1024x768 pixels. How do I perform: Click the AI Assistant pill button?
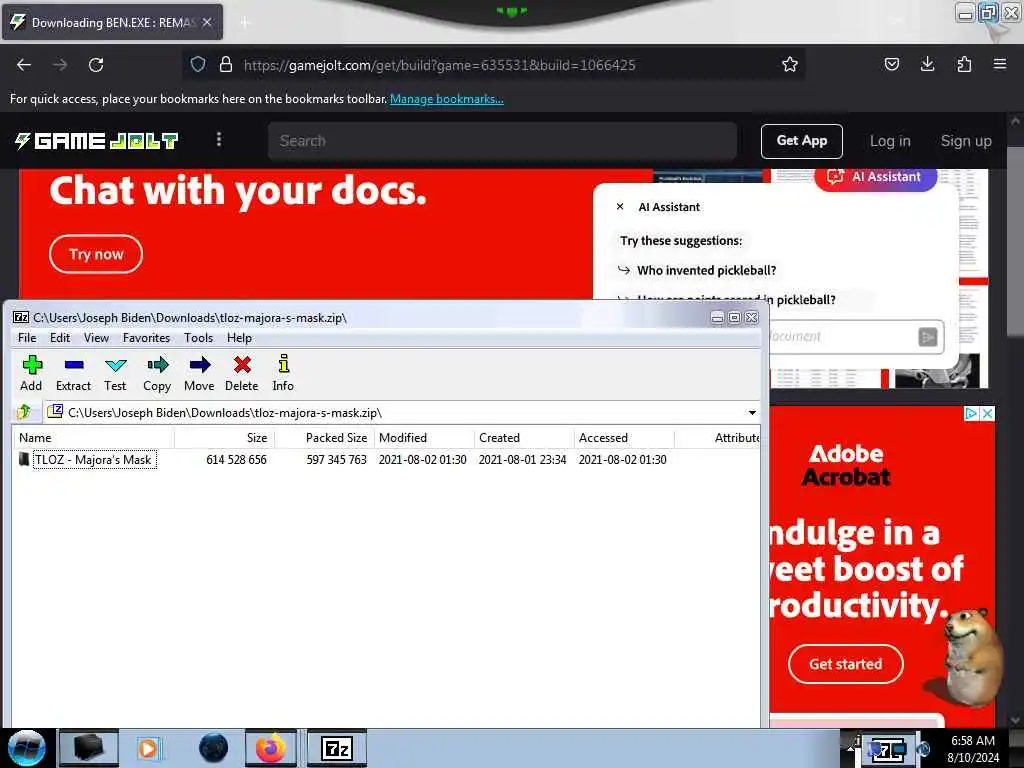(x=875, y=176)
